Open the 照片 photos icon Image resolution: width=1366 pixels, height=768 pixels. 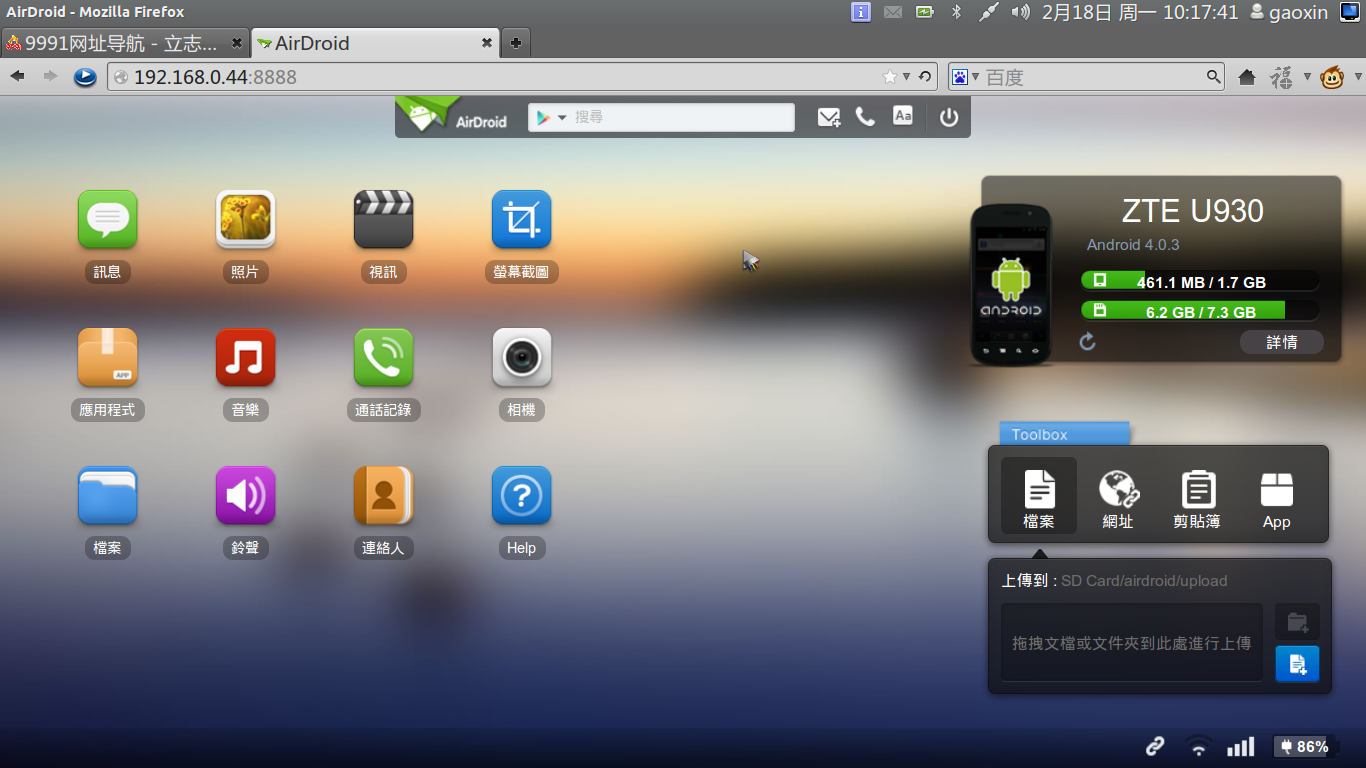[246, 219]
